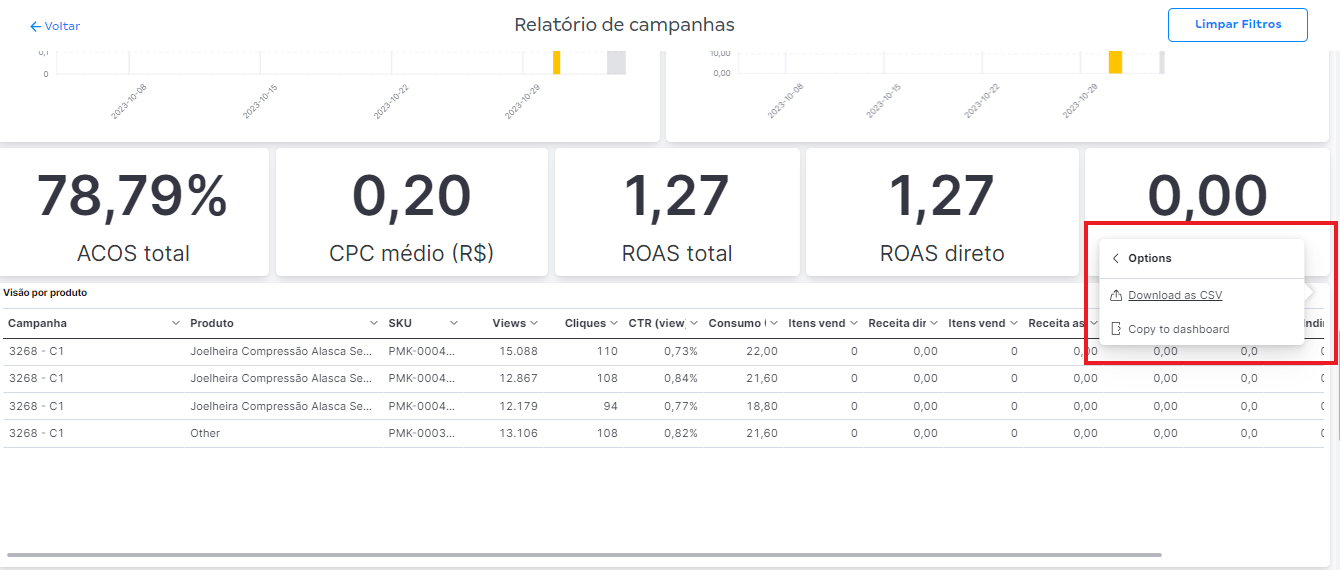
Task: Open the Cliques column dropdown chevron
Action: click(x=614, y=323)
